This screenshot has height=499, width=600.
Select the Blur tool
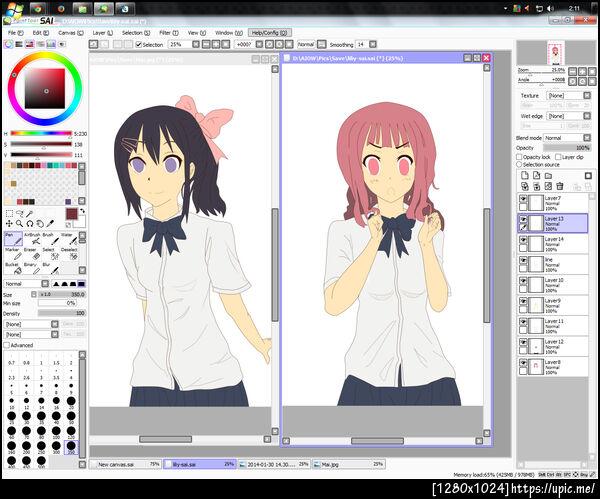(x=51, y=269)
